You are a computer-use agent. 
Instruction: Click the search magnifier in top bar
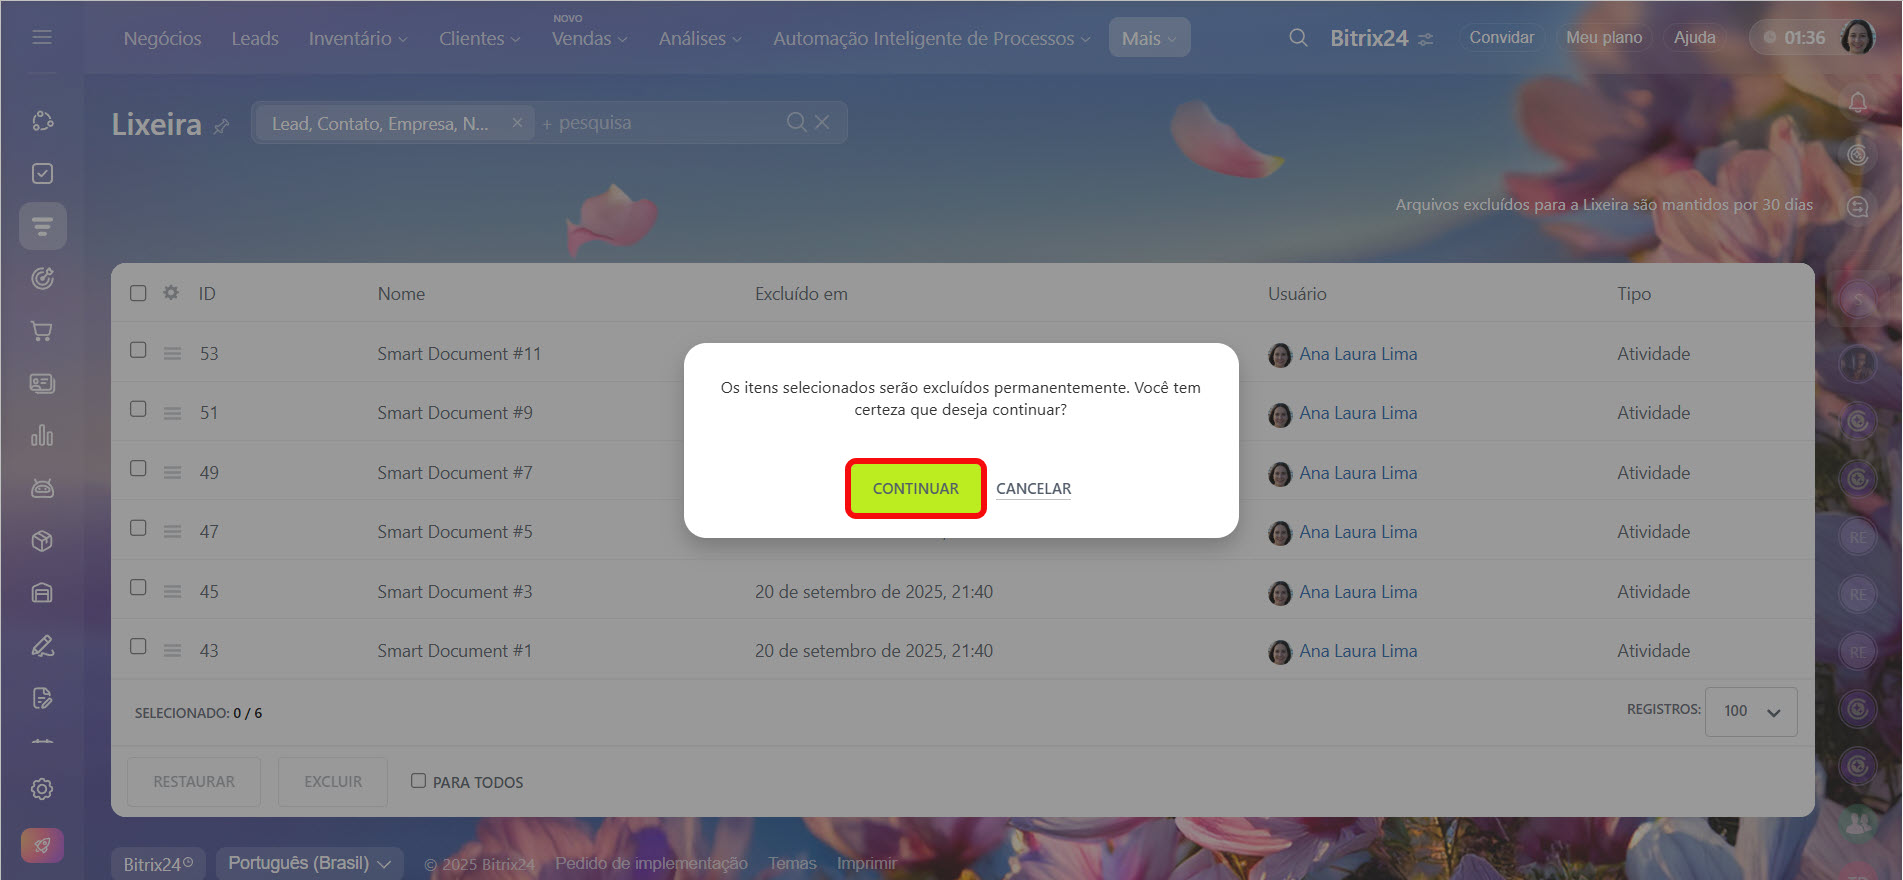(x=1298, y=38)
